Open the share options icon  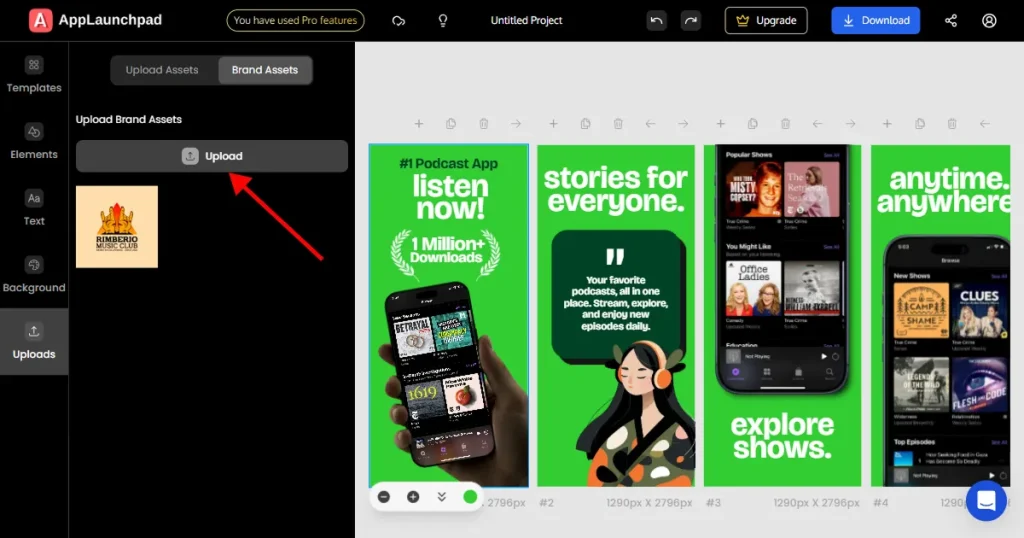[951, 21]
